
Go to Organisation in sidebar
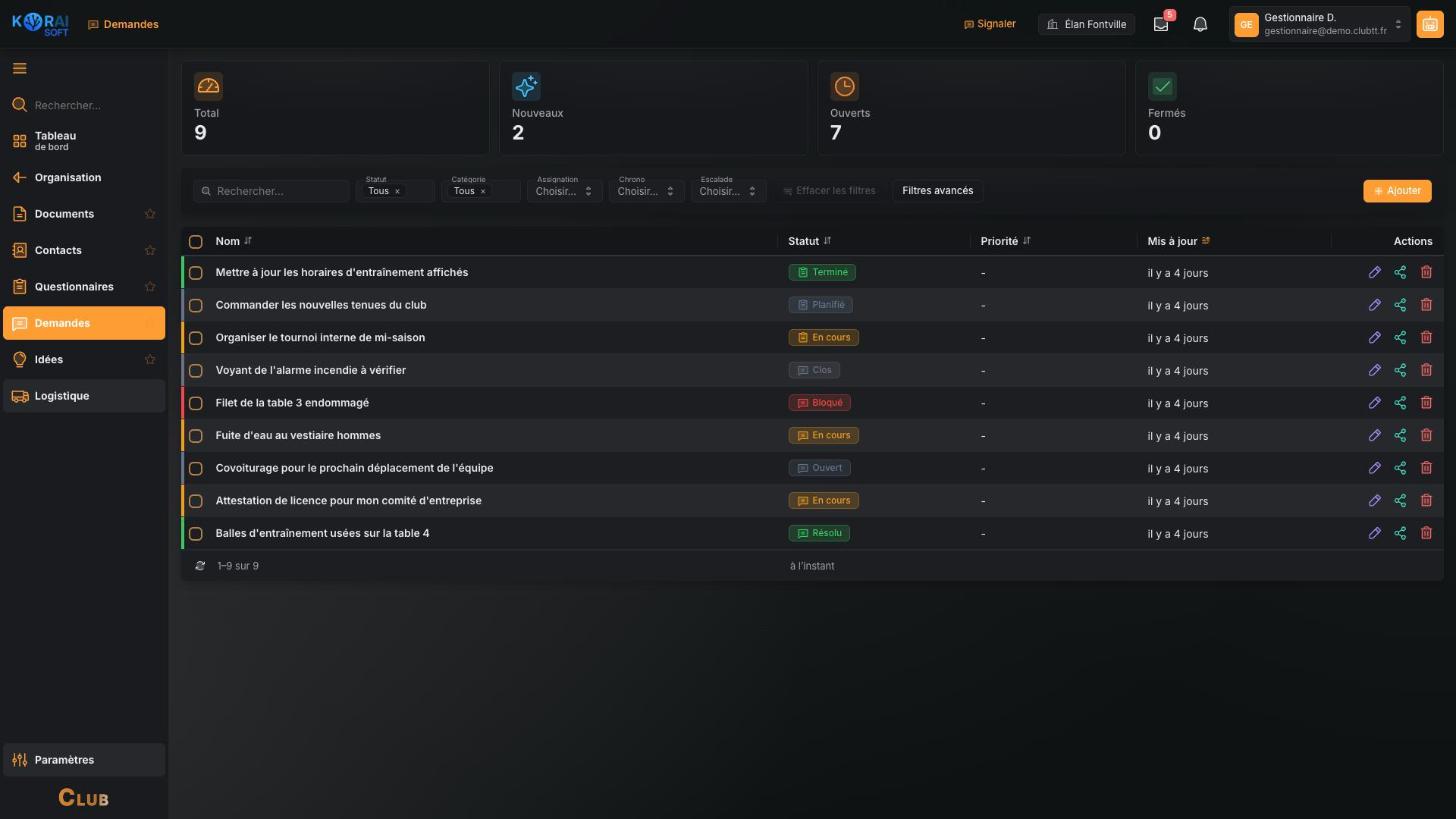click(84, 178)
